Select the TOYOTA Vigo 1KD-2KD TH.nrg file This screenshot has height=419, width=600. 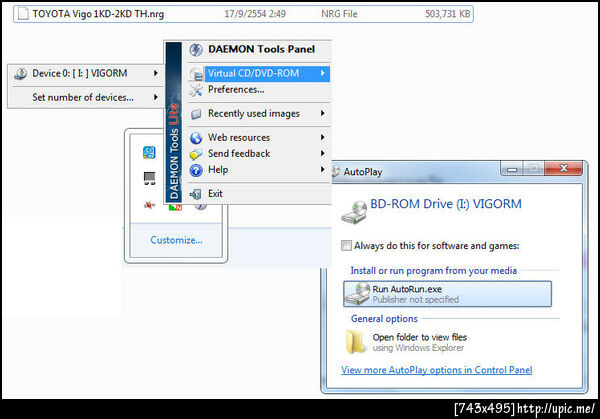[x=243, y=14]
